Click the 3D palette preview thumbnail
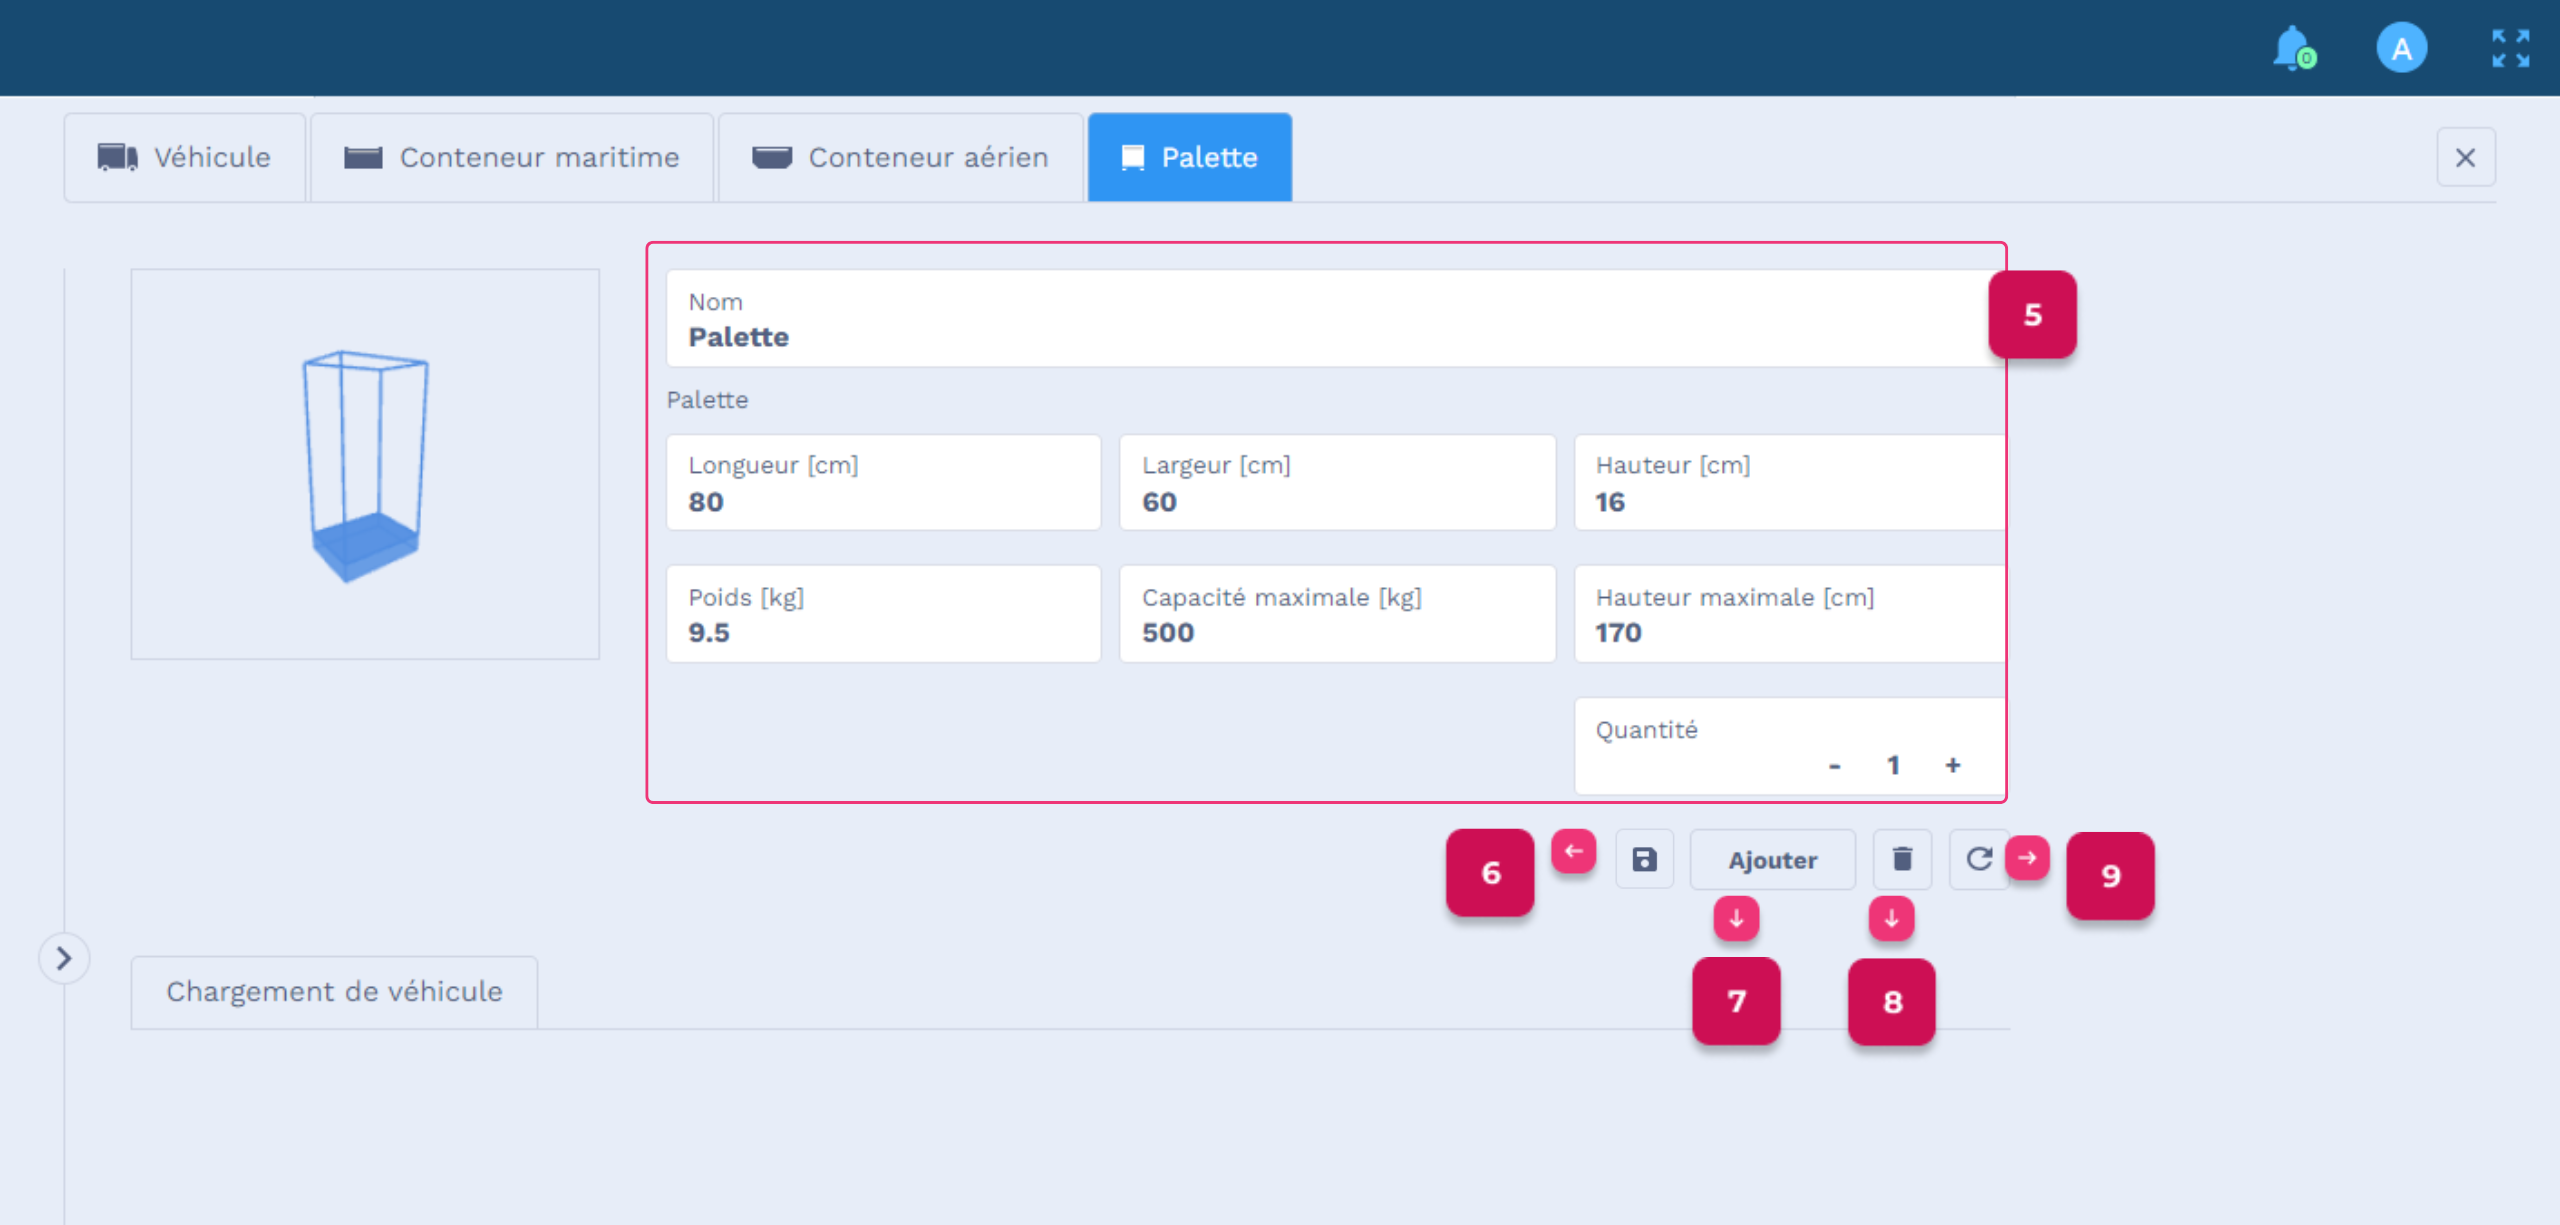Image resolution: width=2560 pixels, height=1225 pixels. [x=365, y=464]
